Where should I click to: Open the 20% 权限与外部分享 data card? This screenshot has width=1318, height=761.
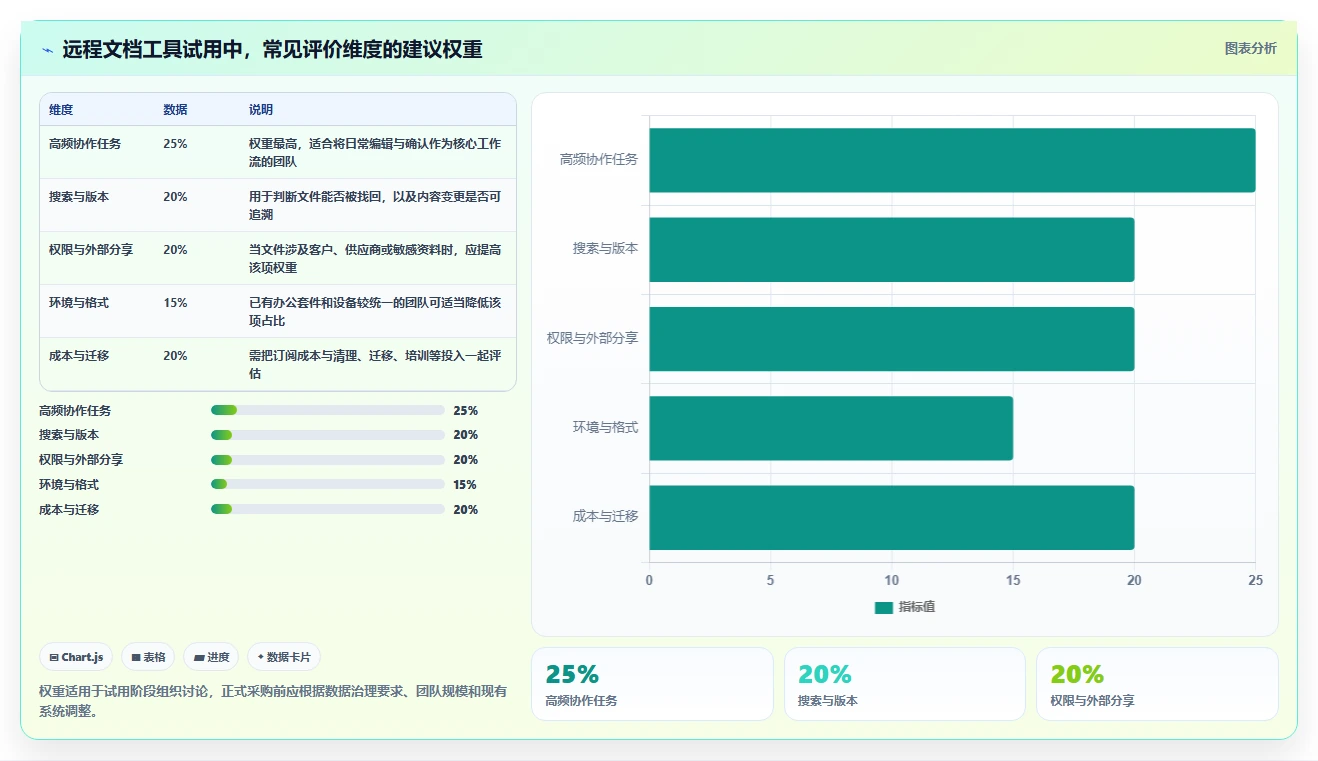(1157, 684)
